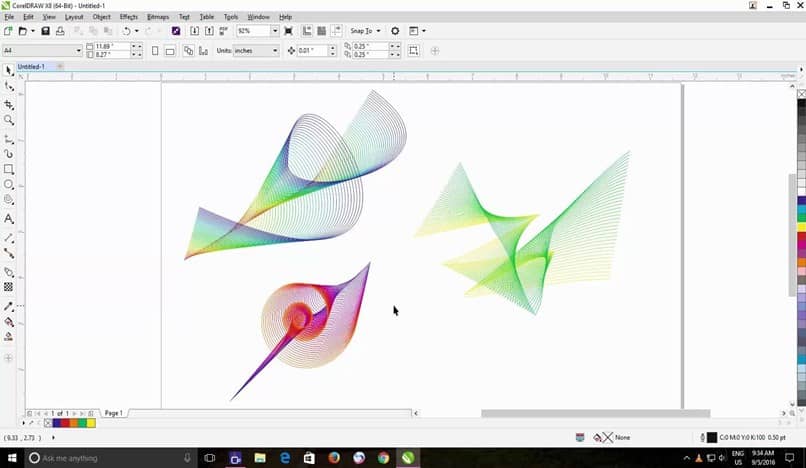Choose the Crop tool
806x468 pixels.
click(x=9, y=104)
